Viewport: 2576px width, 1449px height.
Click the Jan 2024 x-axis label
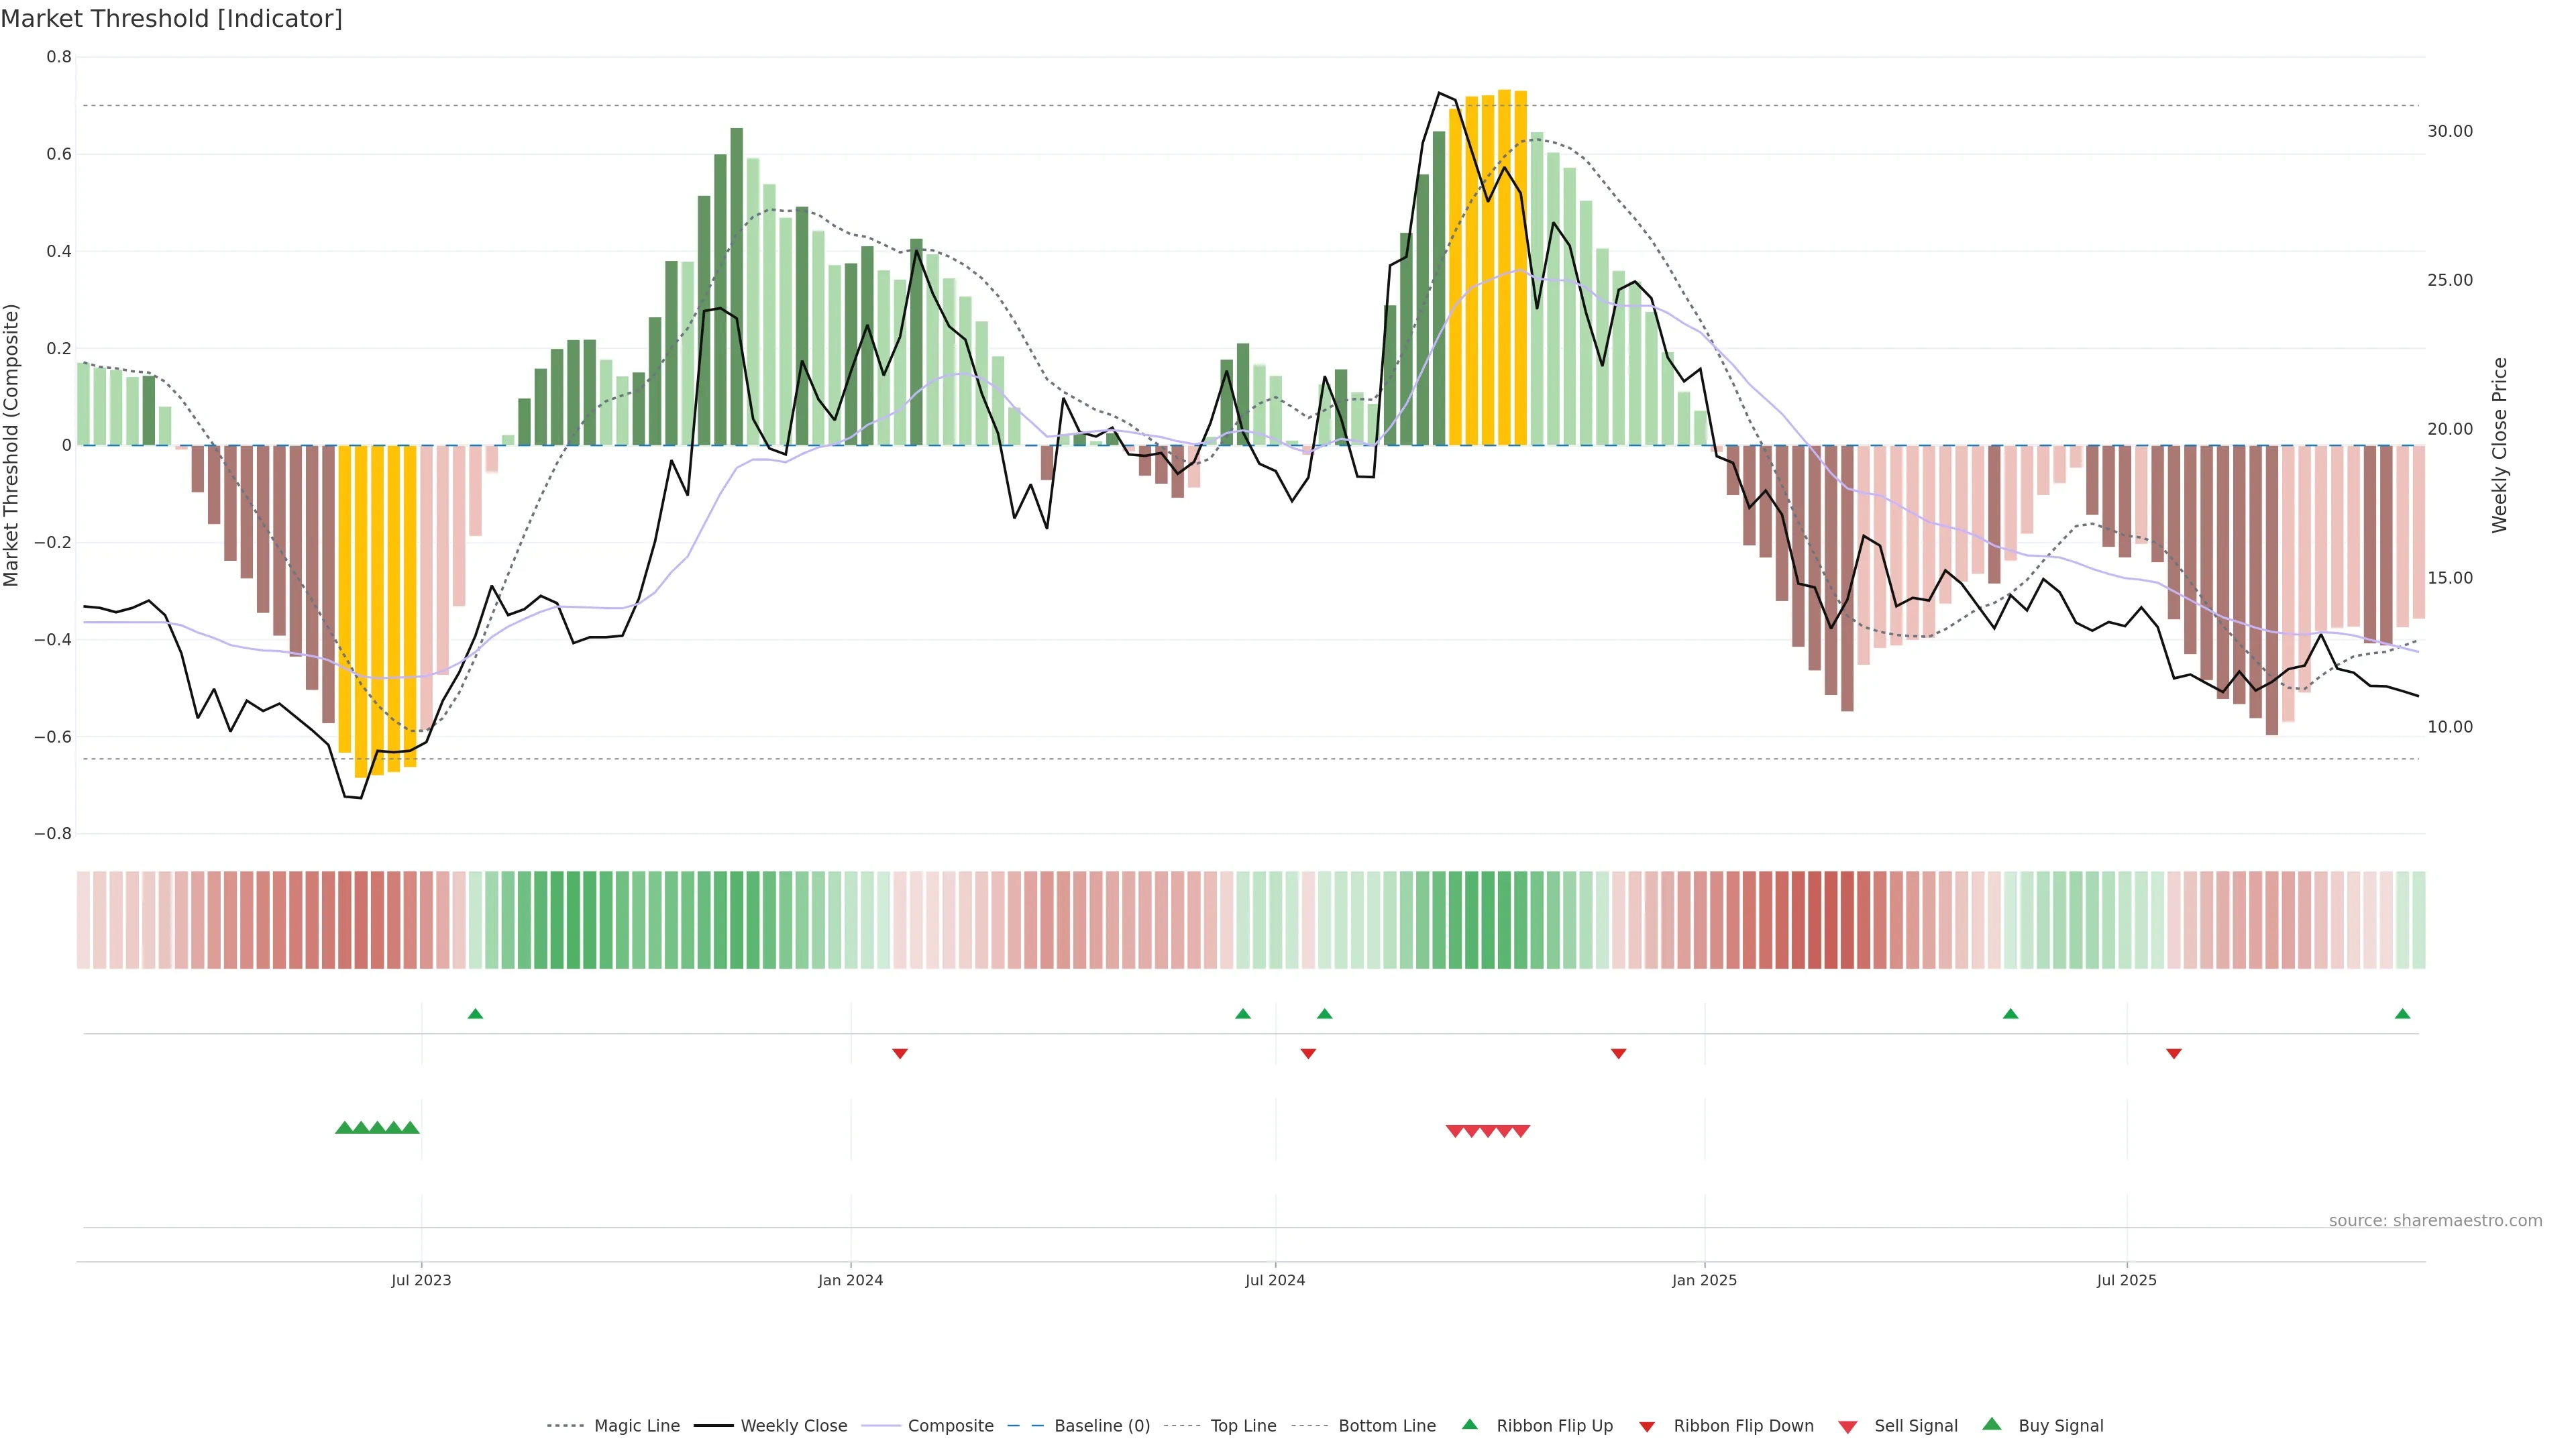850,1280
